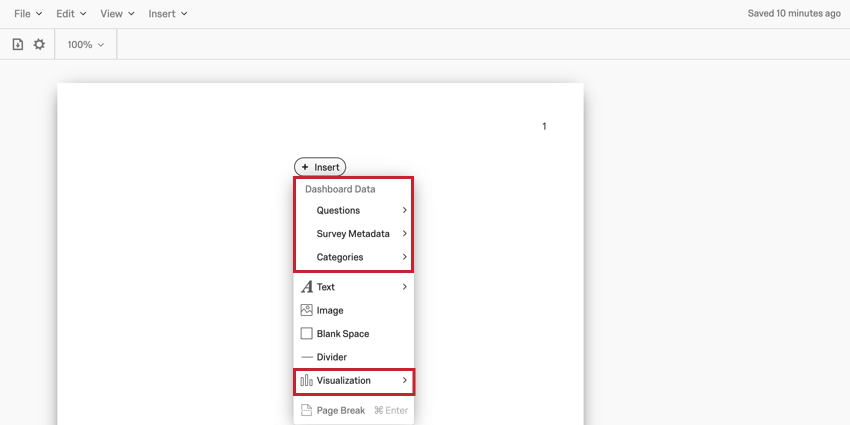Select Survey Metadata menu entry
This screenshot has height=425, width=850.
click(353, 234)
